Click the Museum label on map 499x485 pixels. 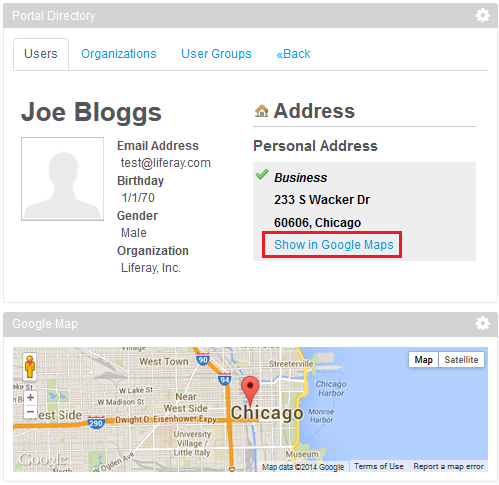302,454
